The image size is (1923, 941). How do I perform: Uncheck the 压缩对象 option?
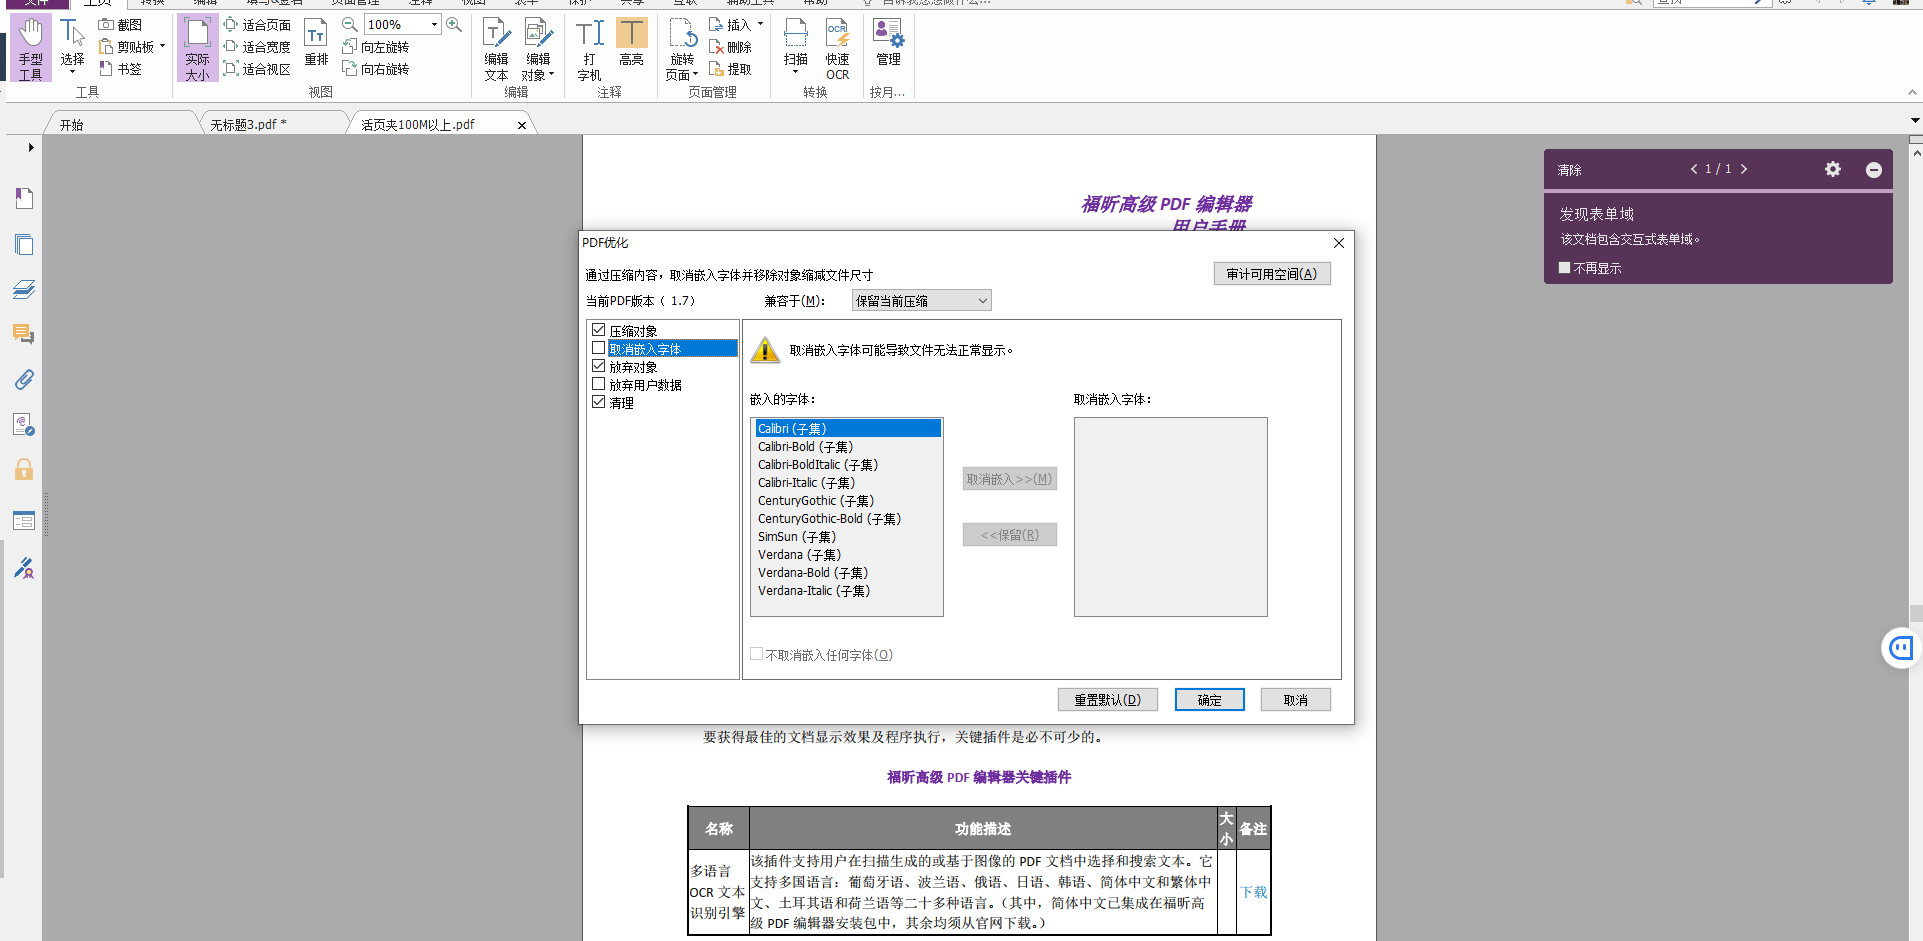click(599, 329)
